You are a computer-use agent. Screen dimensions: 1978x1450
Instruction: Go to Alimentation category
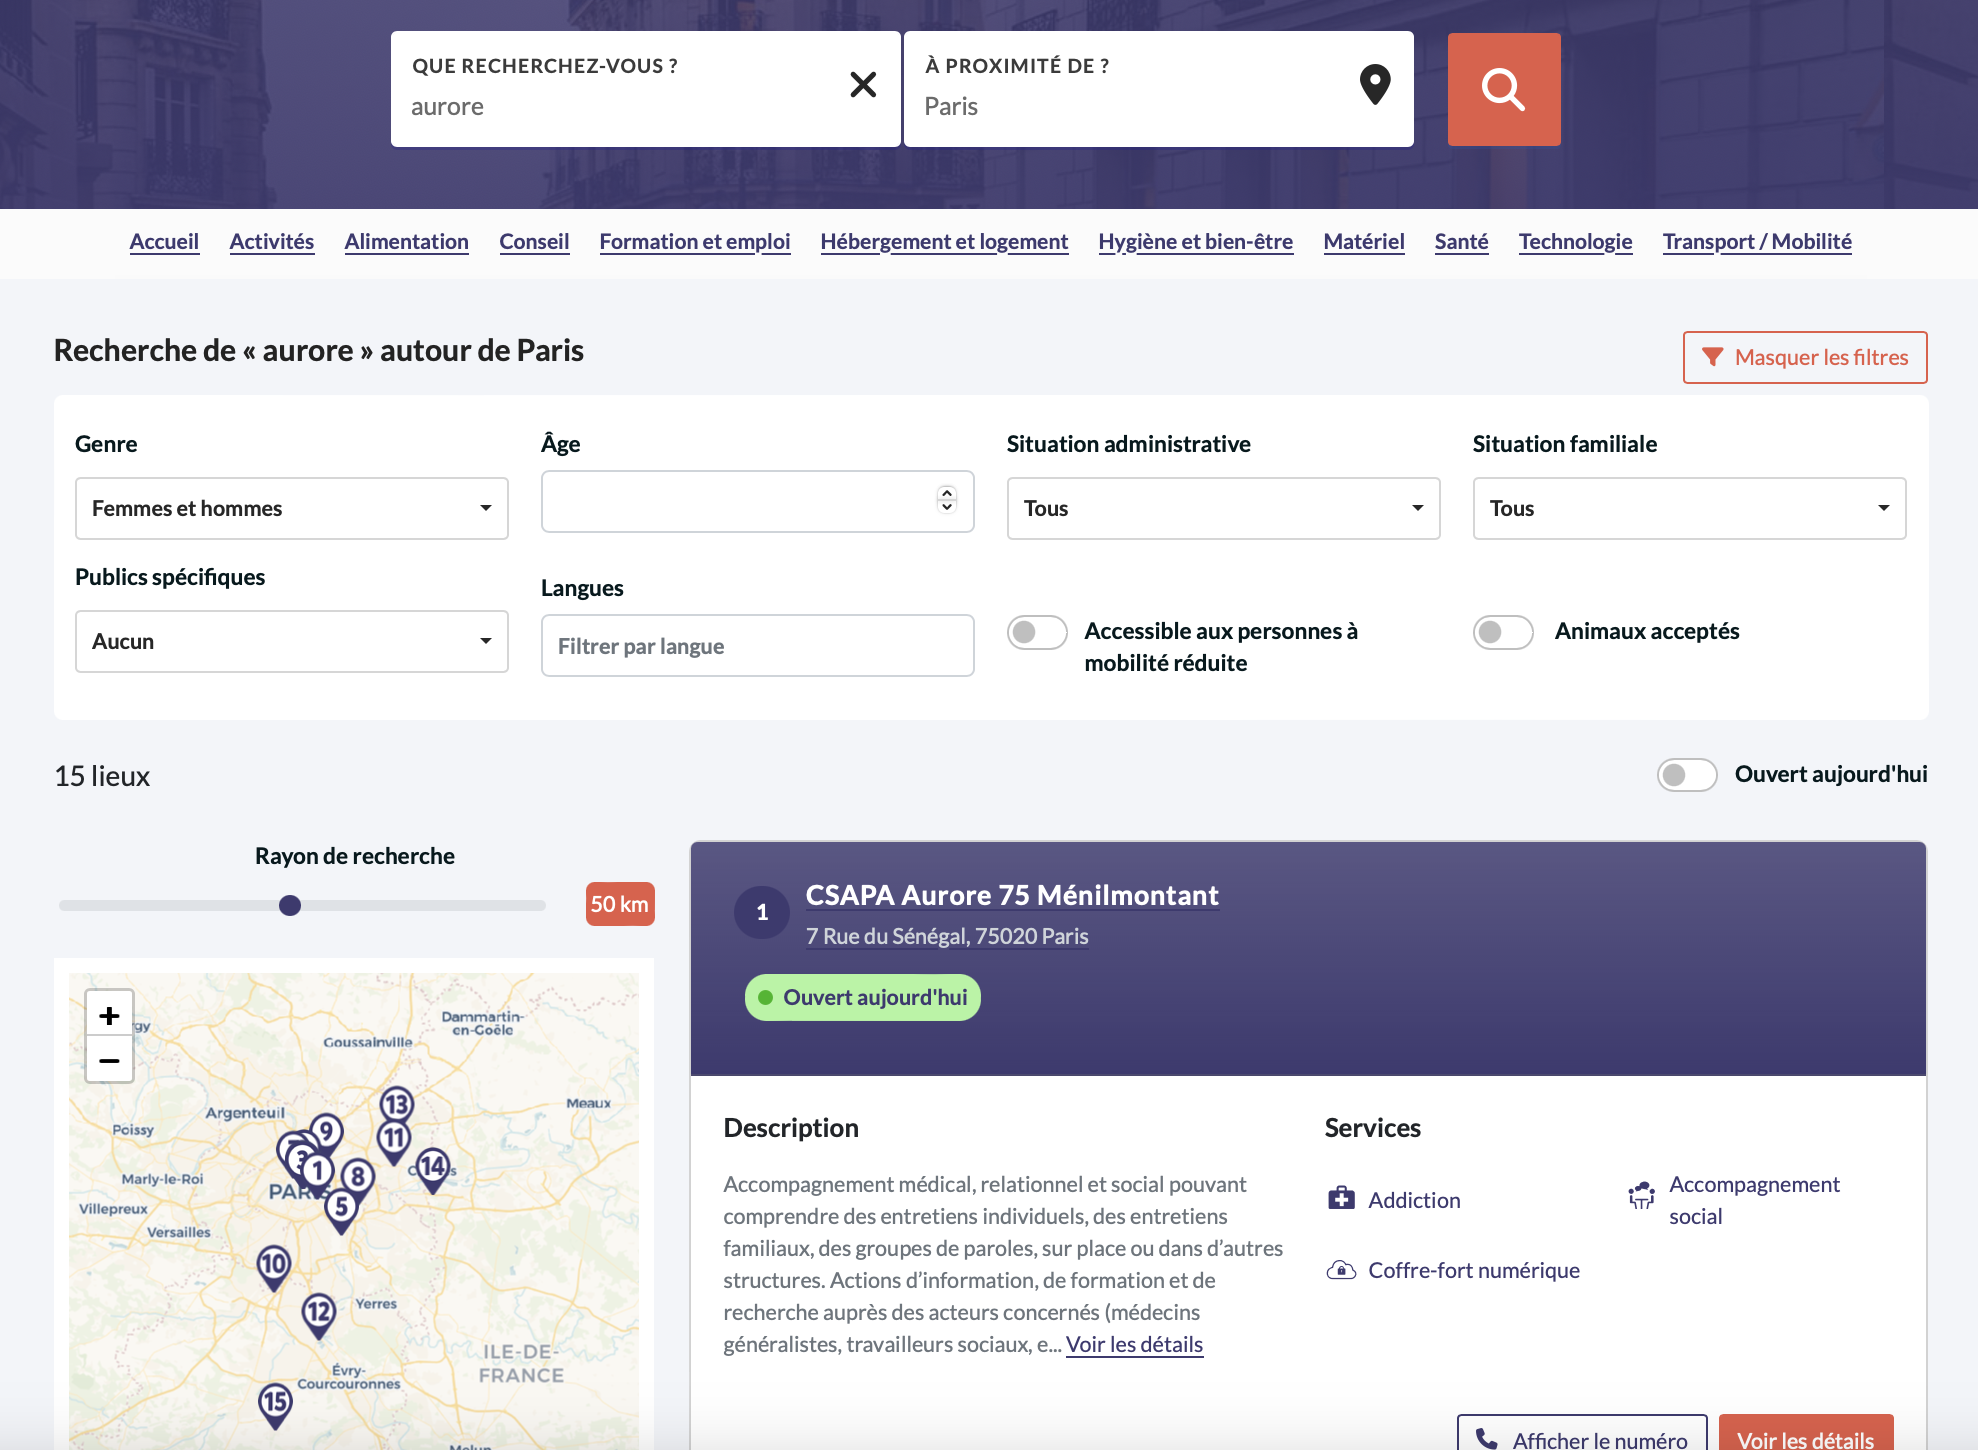click(406, 242)
